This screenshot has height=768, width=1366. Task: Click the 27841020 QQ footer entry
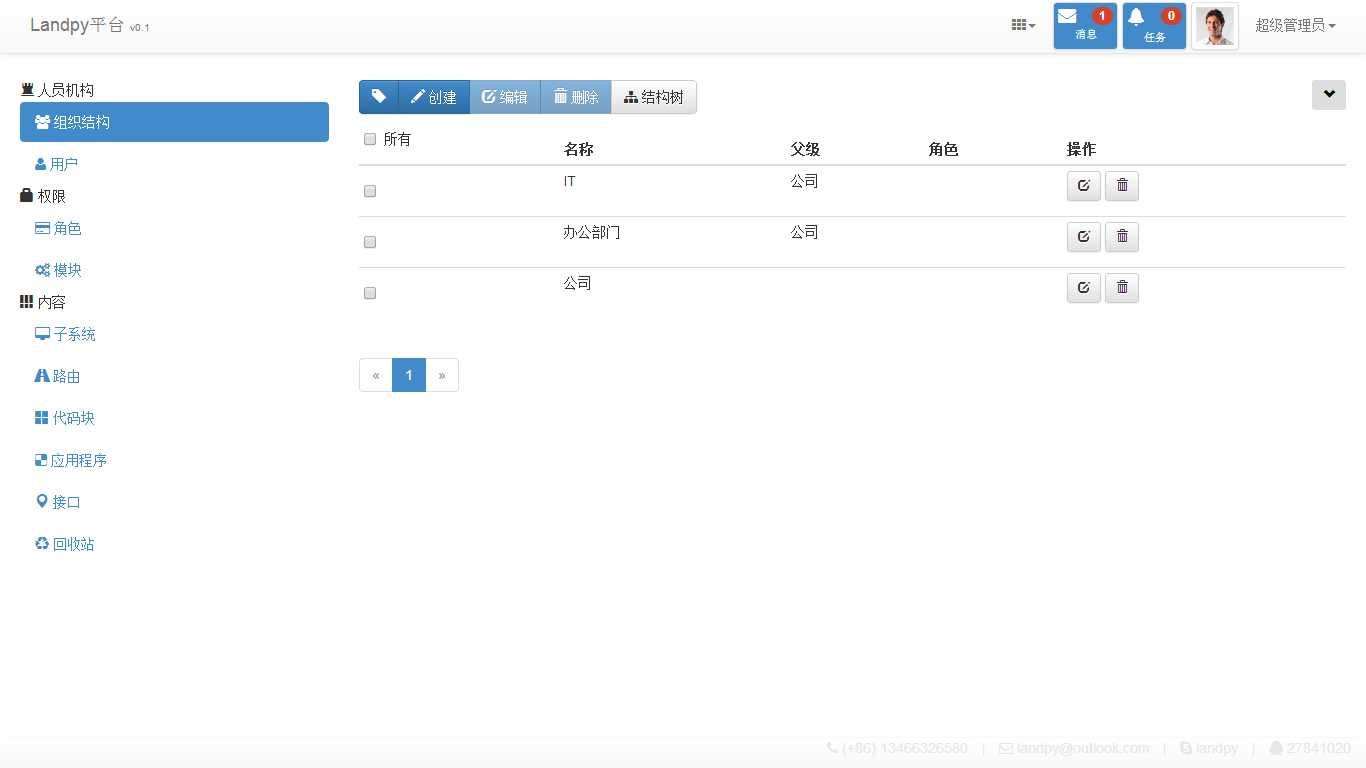pyautogui.click(x=1310, y=748)
